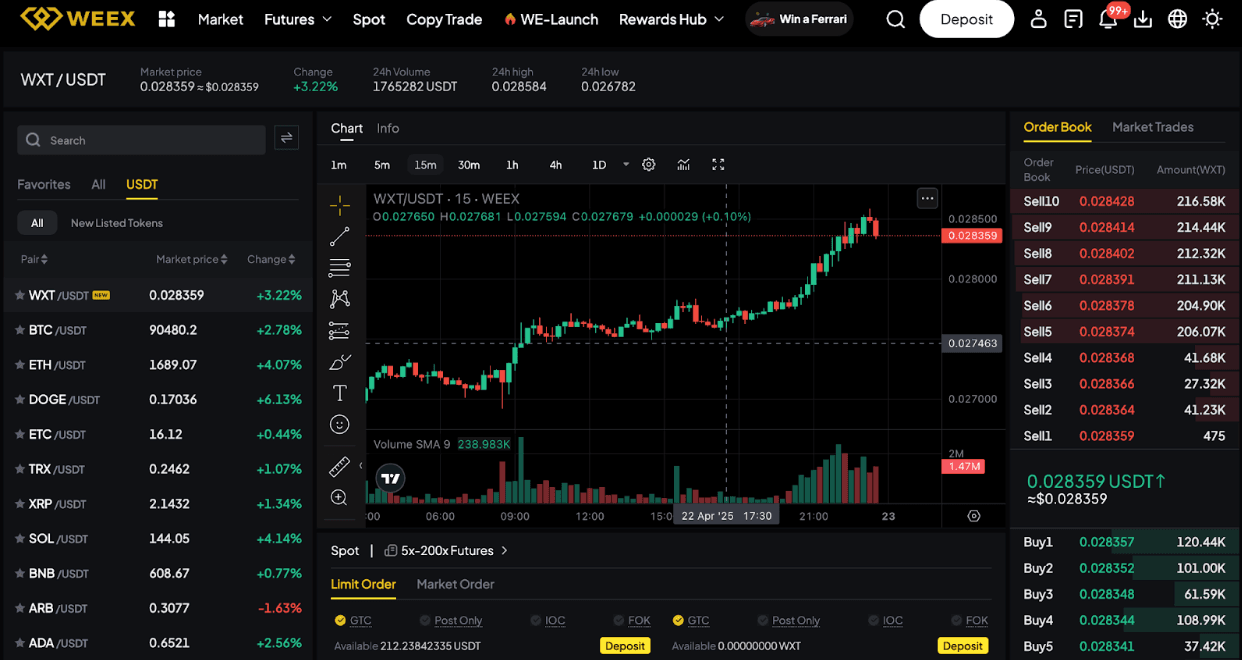Open the emoji annotation tool
Viewport: 1242px width, 660px height.
(x=339, y=423)
